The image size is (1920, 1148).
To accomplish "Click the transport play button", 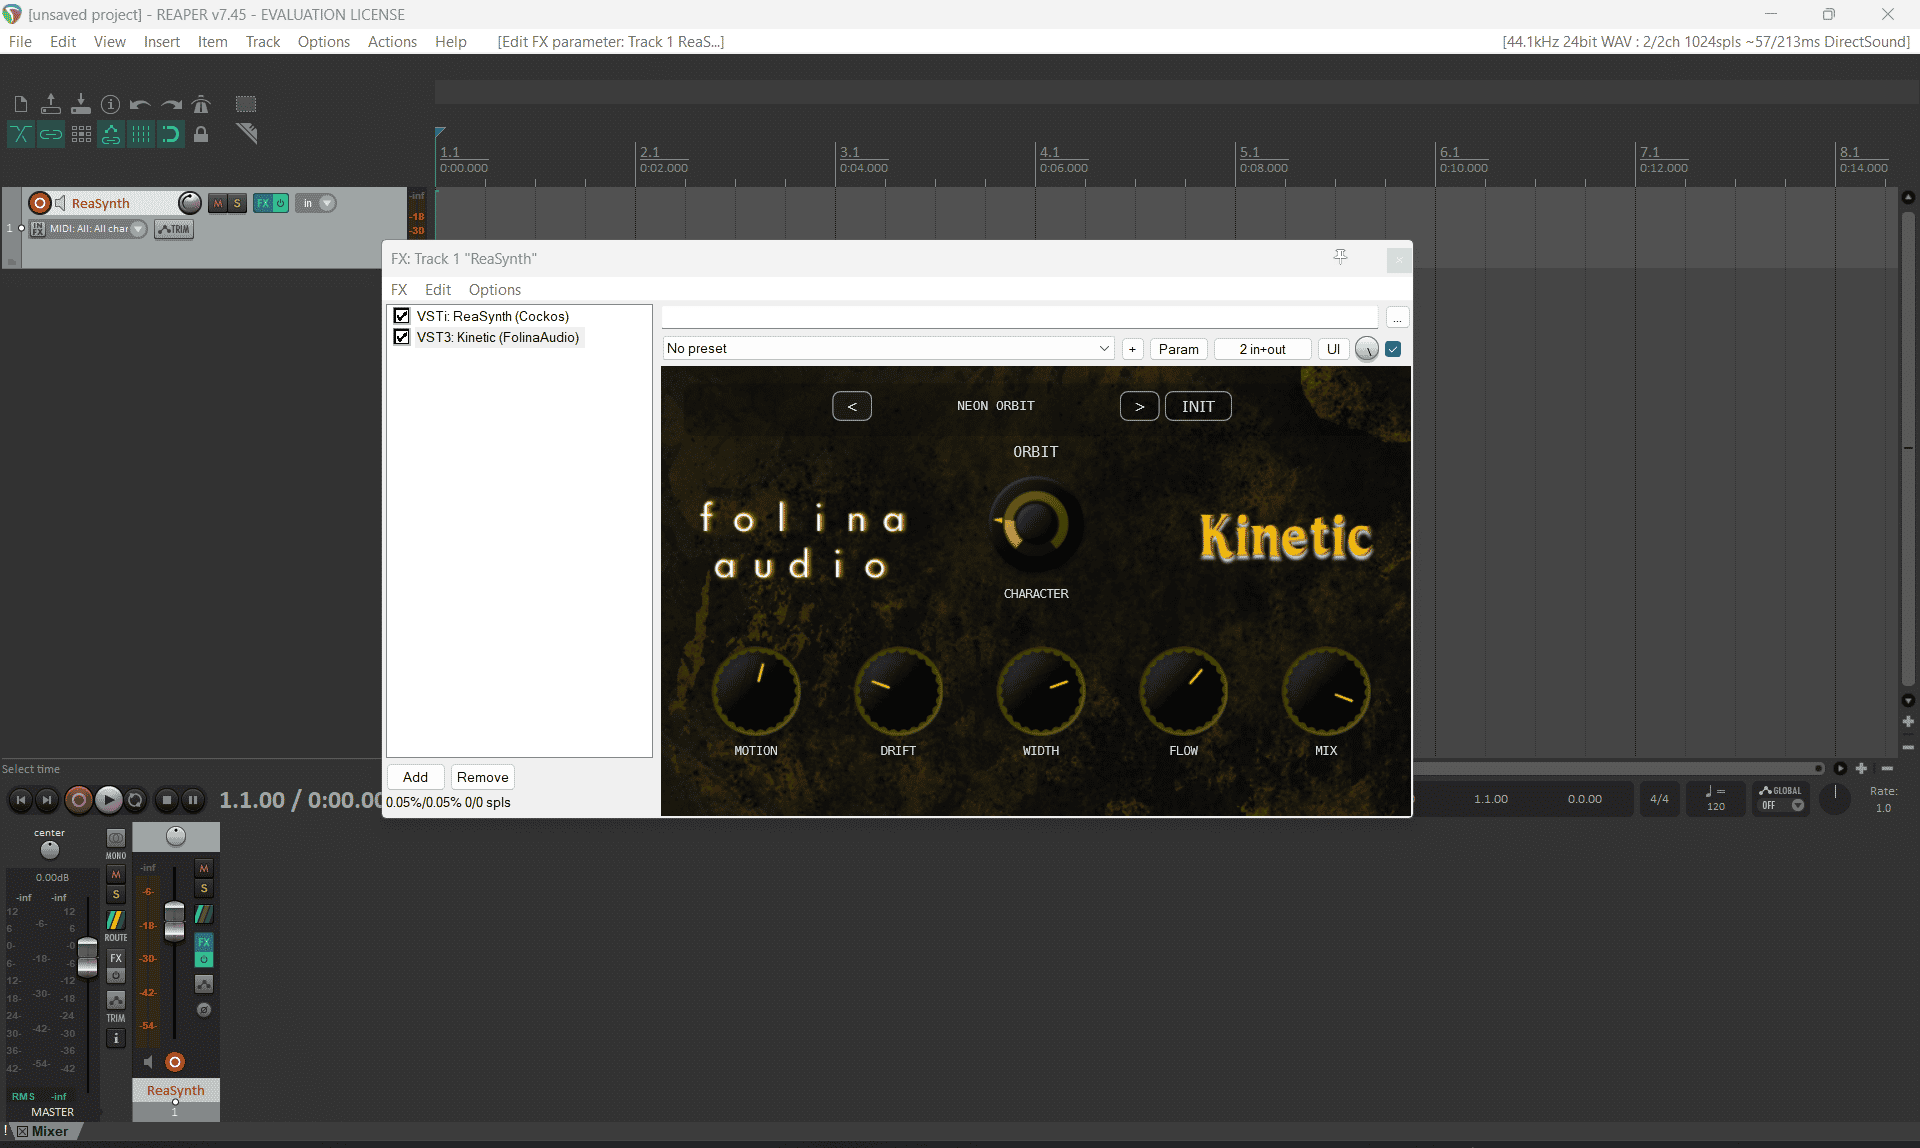I will point(108,800).
